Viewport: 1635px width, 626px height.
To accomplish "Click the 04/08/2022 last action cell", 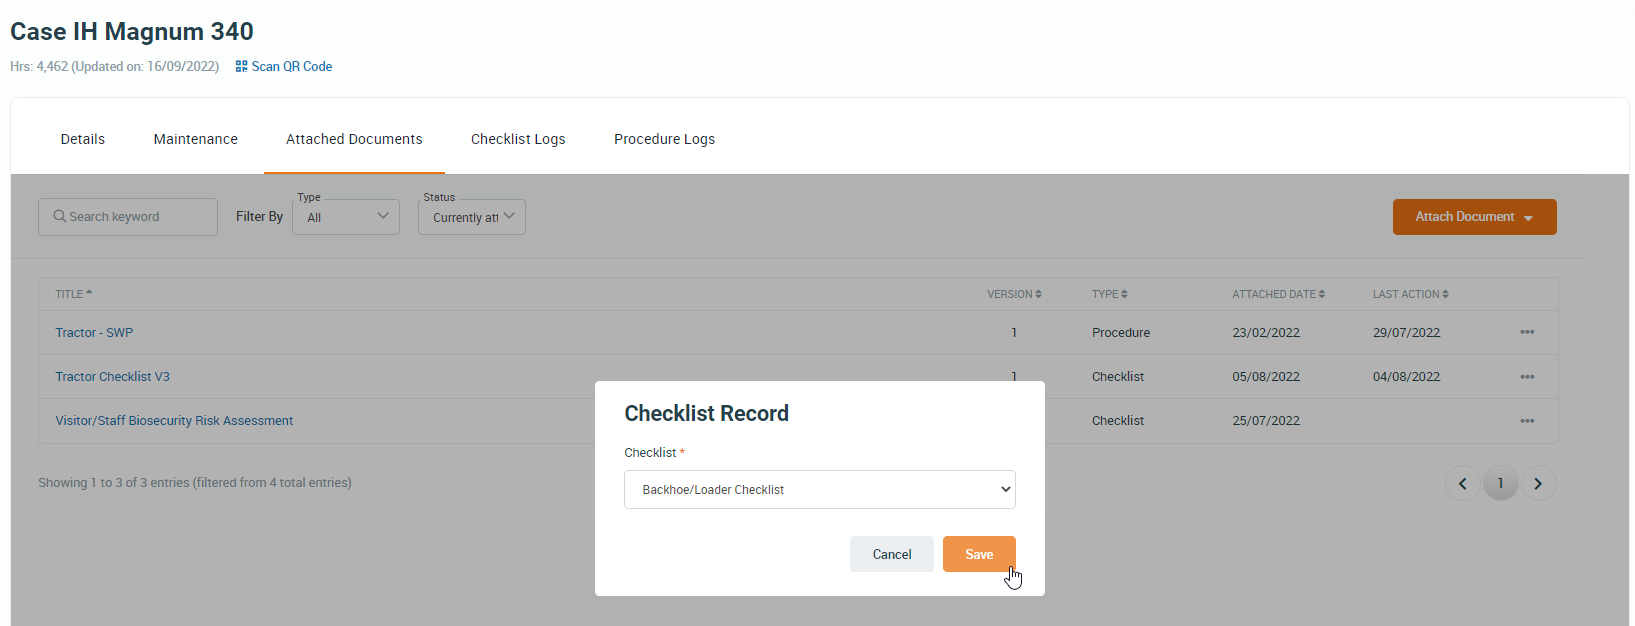I will [x=1406, y=377].
